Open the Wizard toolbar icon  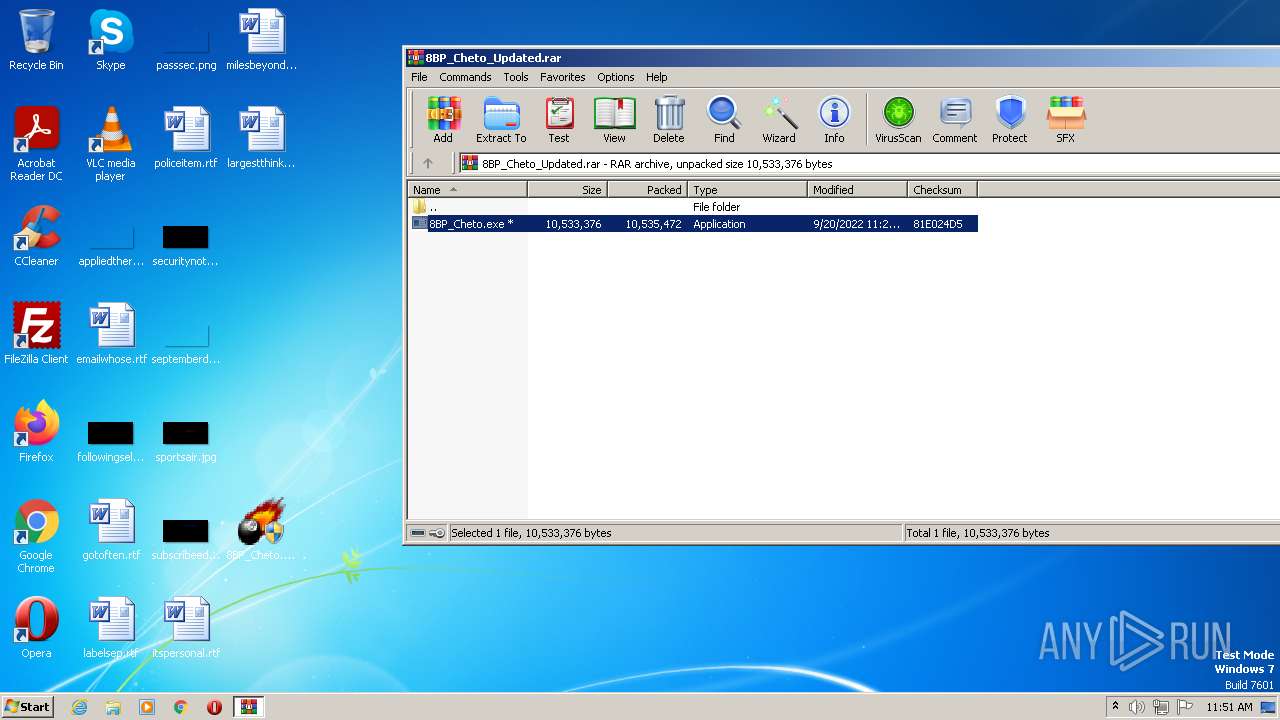point(779,120)
